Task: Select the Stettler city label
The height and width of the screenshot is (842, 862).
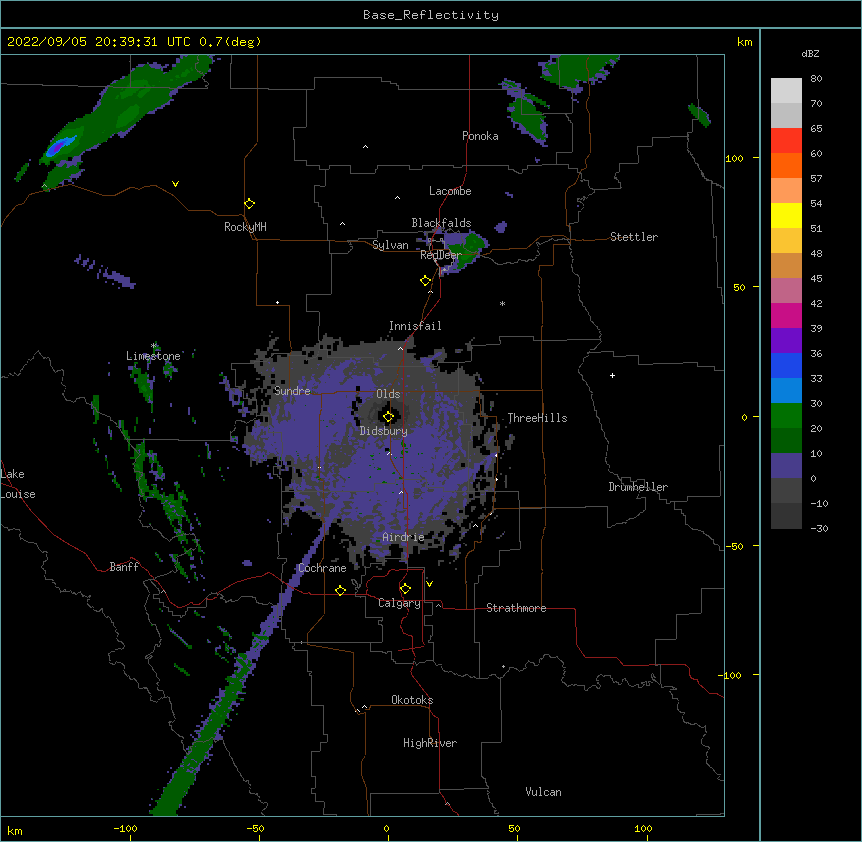Action: pyautogui.click(x=634, y=237)
